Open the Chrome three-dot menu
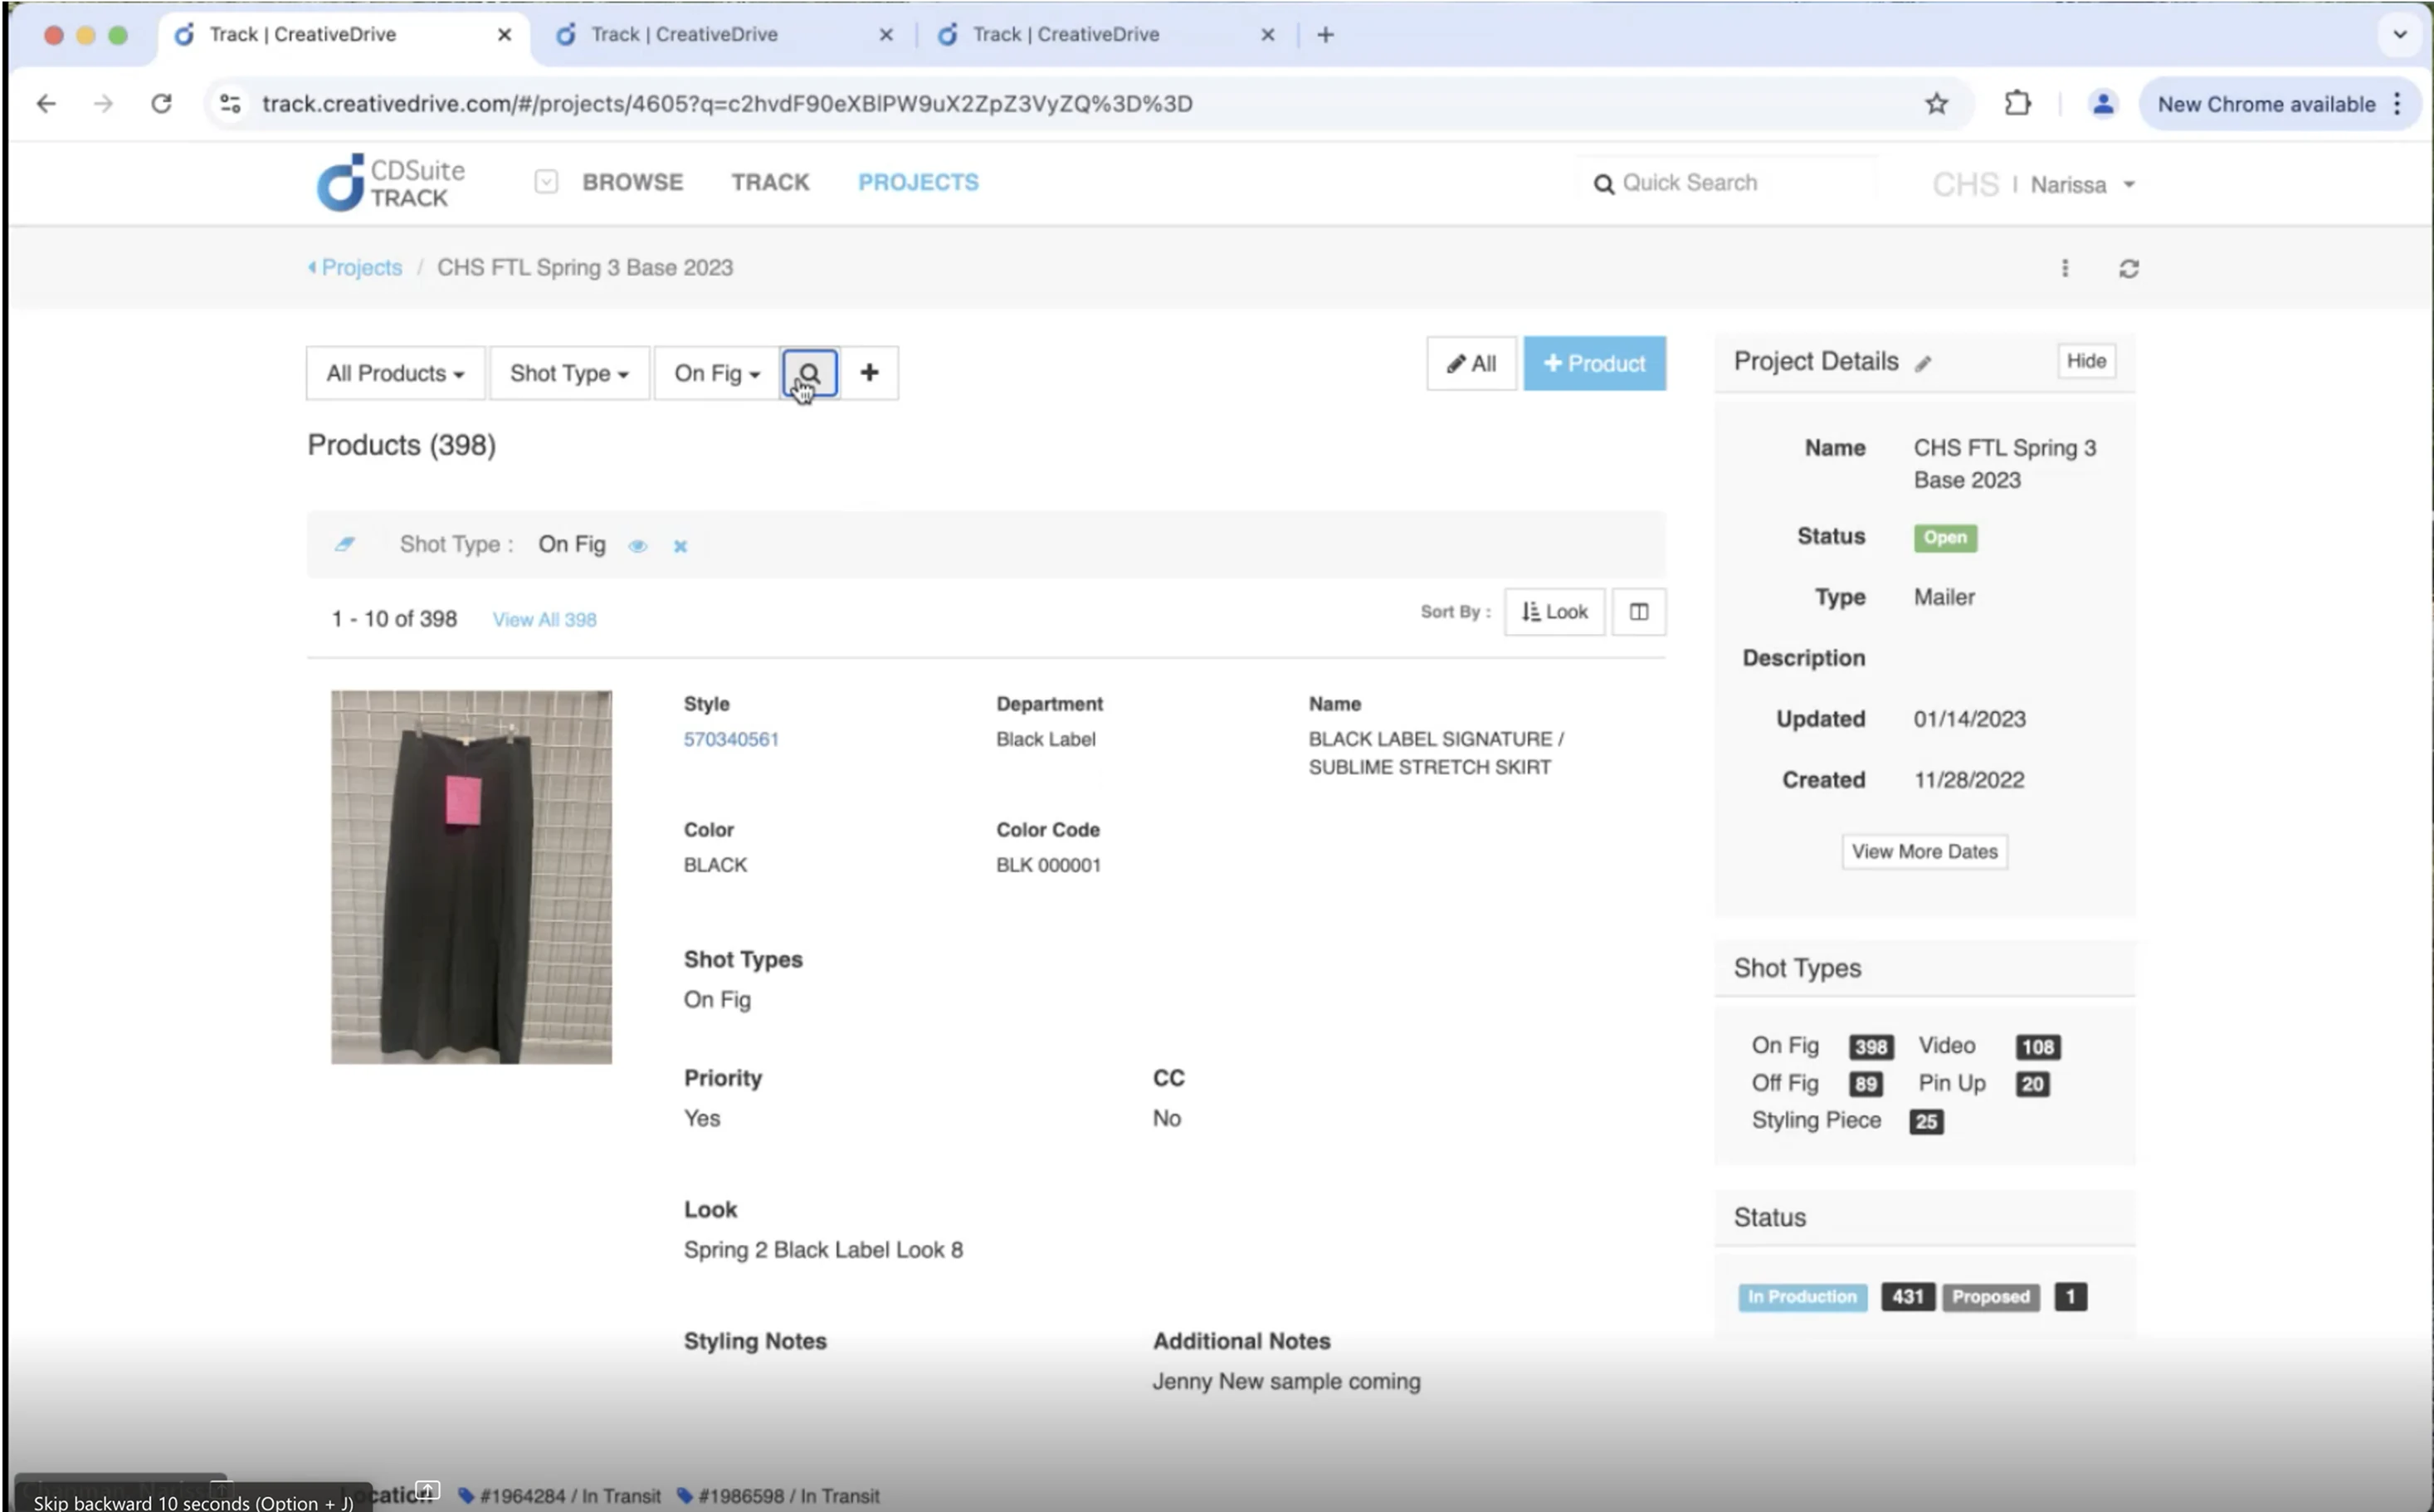This screenshot has width=2434, height=1512. 2397,103
